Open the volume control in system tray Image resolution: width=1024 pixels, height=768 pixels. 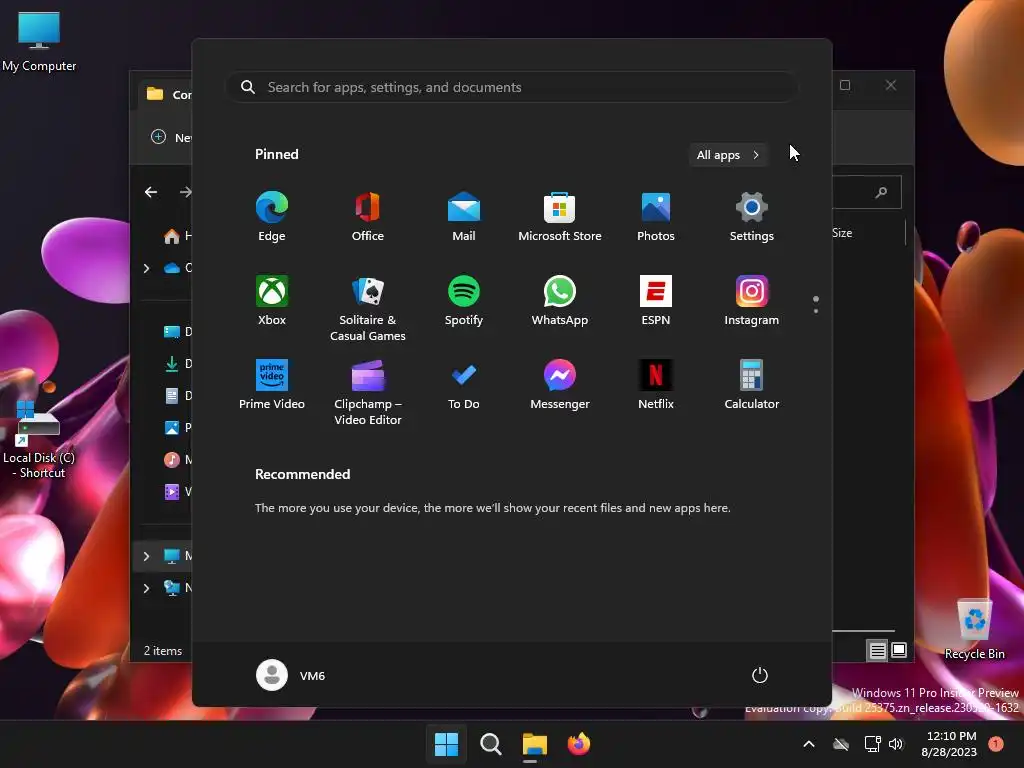[896, 744]
